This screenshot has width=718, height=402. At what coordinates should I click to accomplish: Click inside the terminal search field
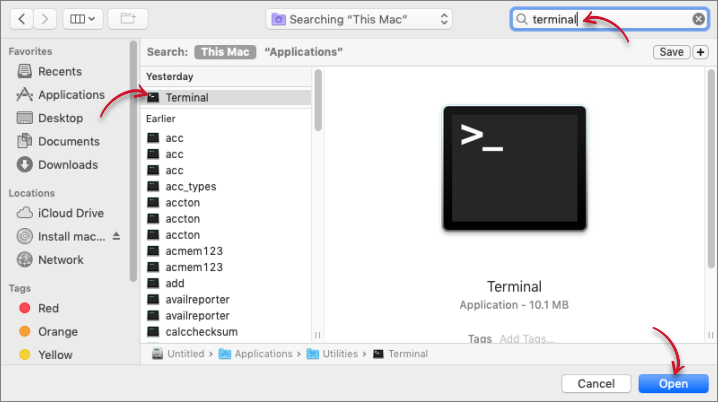[609, 19]
